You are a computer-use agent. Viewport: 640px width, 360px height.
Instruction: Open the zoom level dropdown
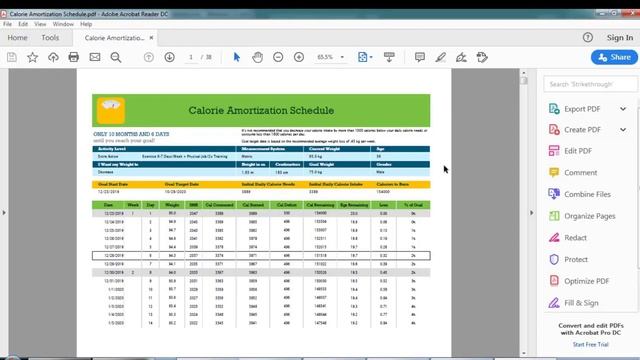point(342,57)
